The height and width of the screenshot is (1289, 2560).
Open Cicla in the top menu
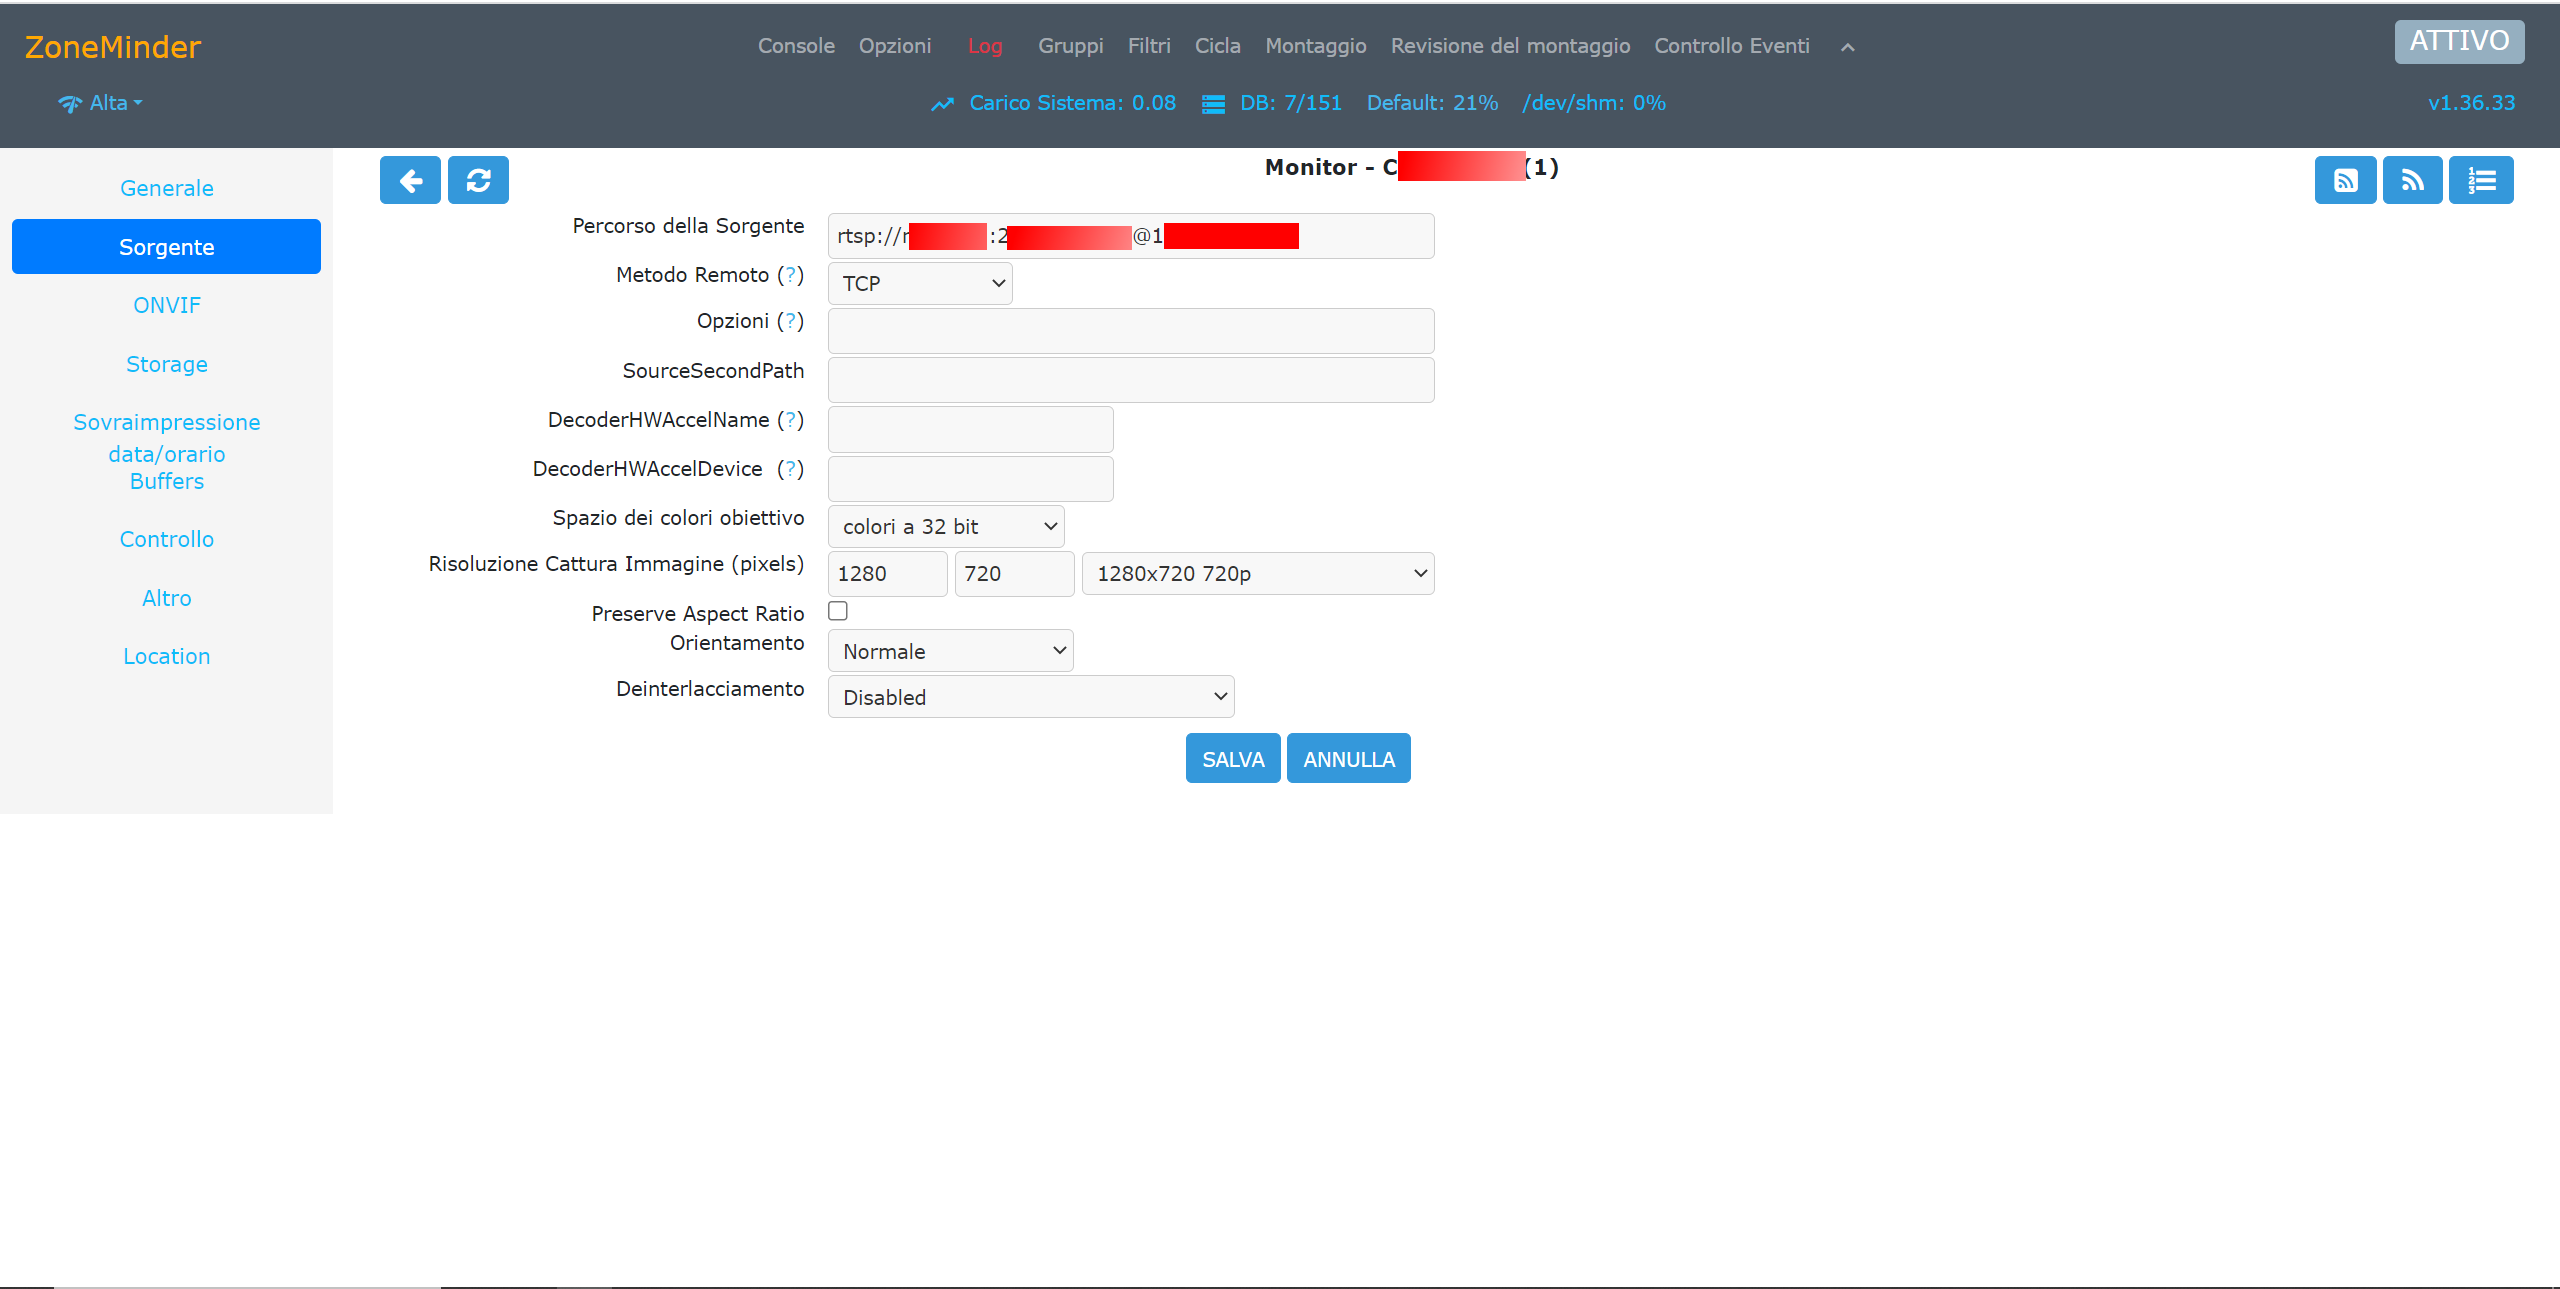click(x=1217, y=46)
